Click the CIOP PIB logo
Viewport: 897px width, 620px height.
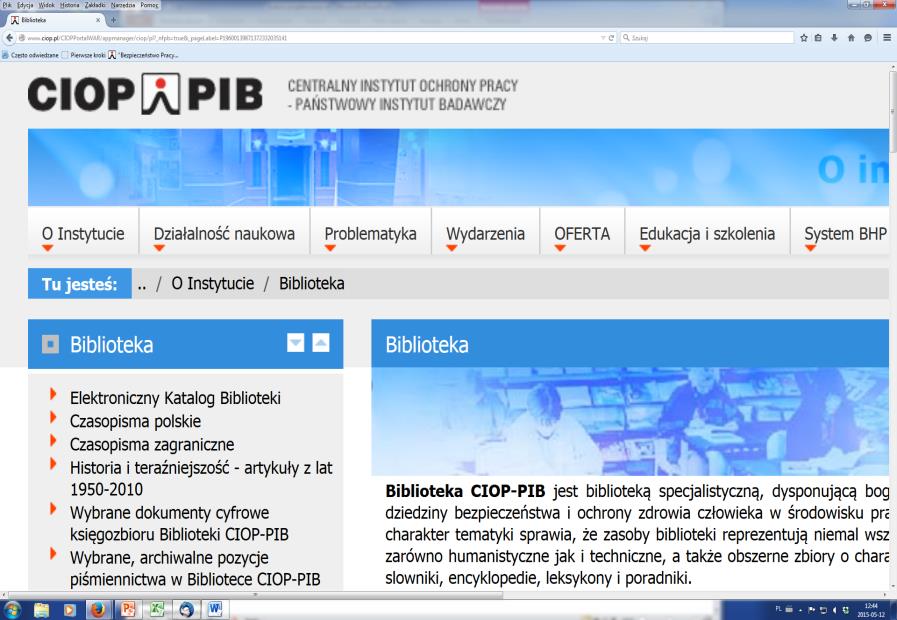tap(145, 94)
